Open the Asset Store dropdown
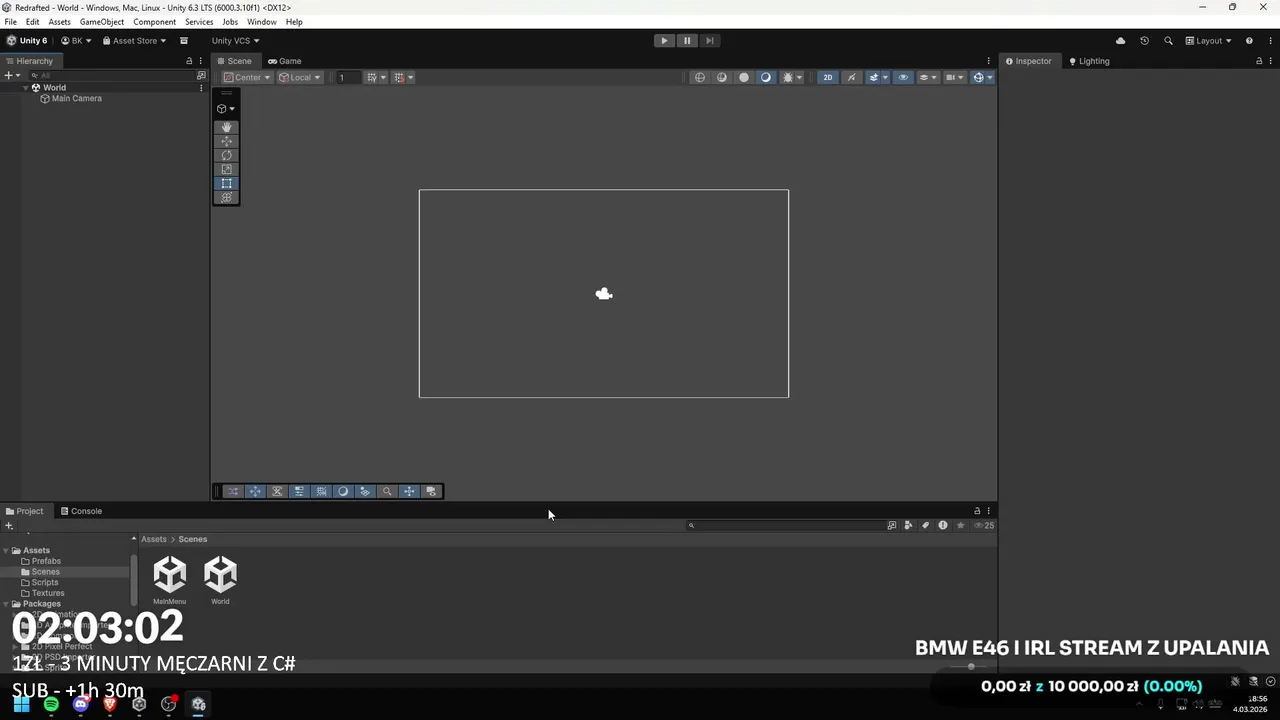 [135, 41]
